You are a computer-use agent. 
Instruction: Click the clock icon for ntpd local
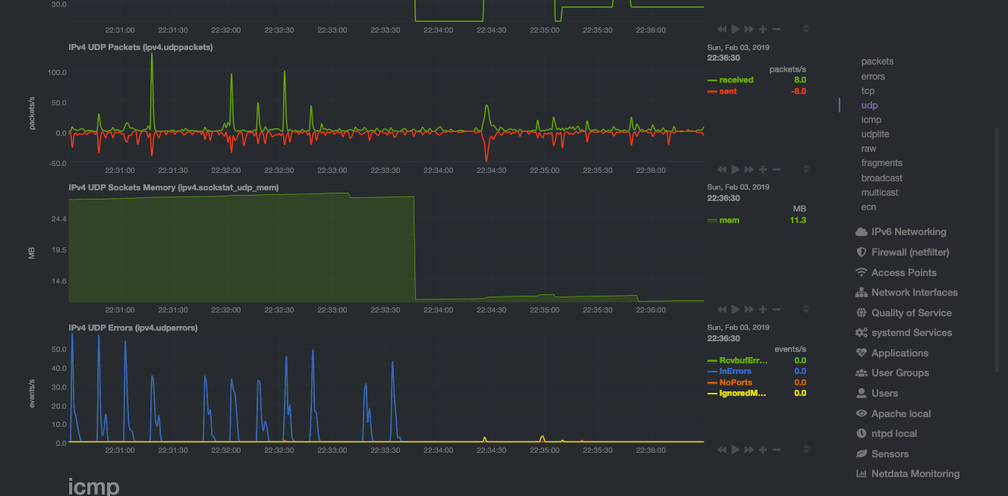861,434
